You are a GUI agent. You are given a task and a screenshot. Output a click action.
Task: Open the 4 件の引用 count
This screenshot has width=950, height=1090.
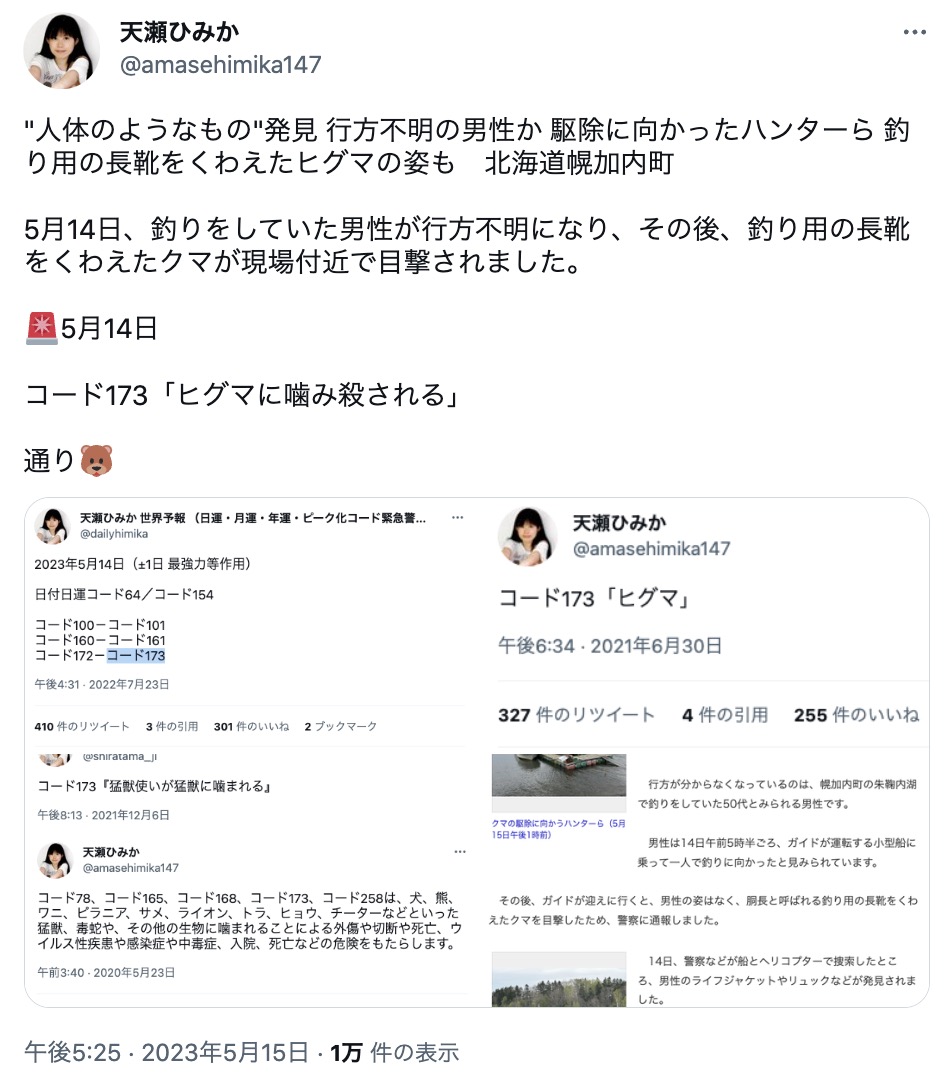pyautogui.click(x=725, y=715)
